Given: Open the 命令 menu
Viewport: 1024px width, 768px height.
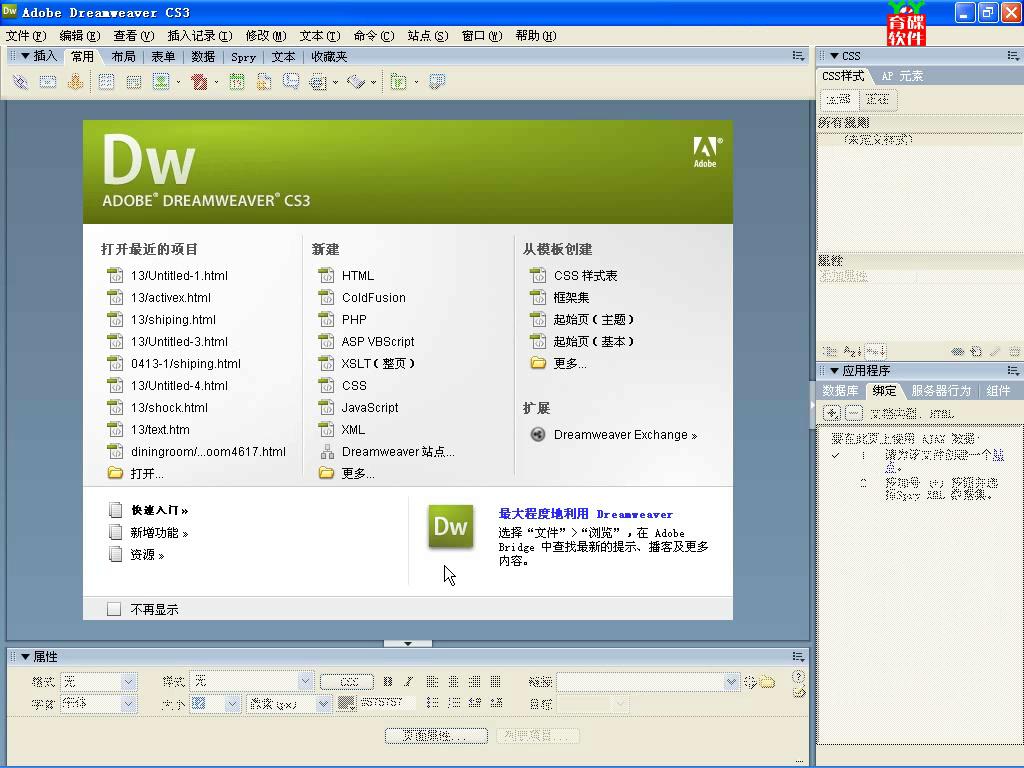Looking at the screenshot, I should [374, 36].
